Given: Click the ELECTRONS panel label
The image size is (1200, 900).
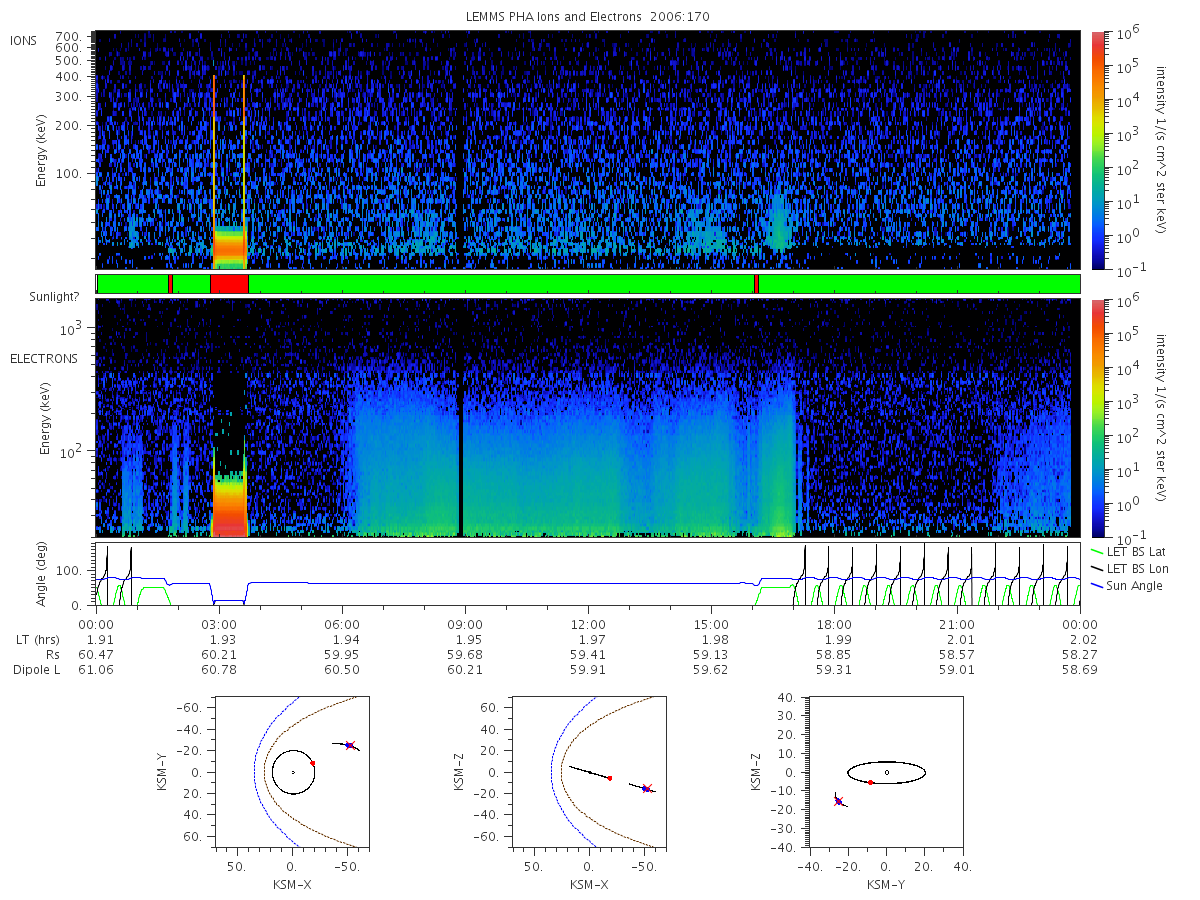Looking at the screenshot, I should [x=44, y=358].
